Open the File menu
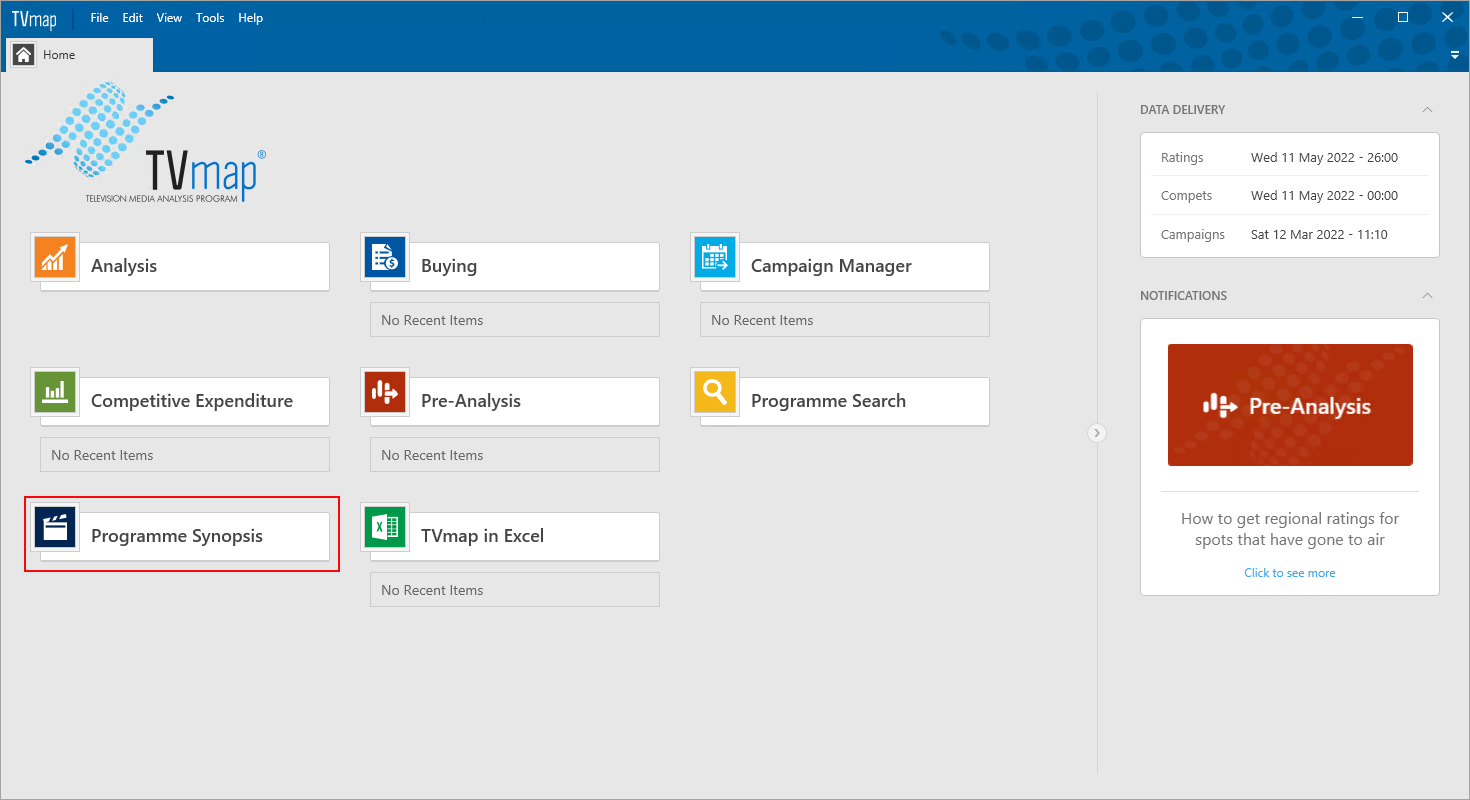Viewport: 1470px width, 800px height. (x=99, y=18)
